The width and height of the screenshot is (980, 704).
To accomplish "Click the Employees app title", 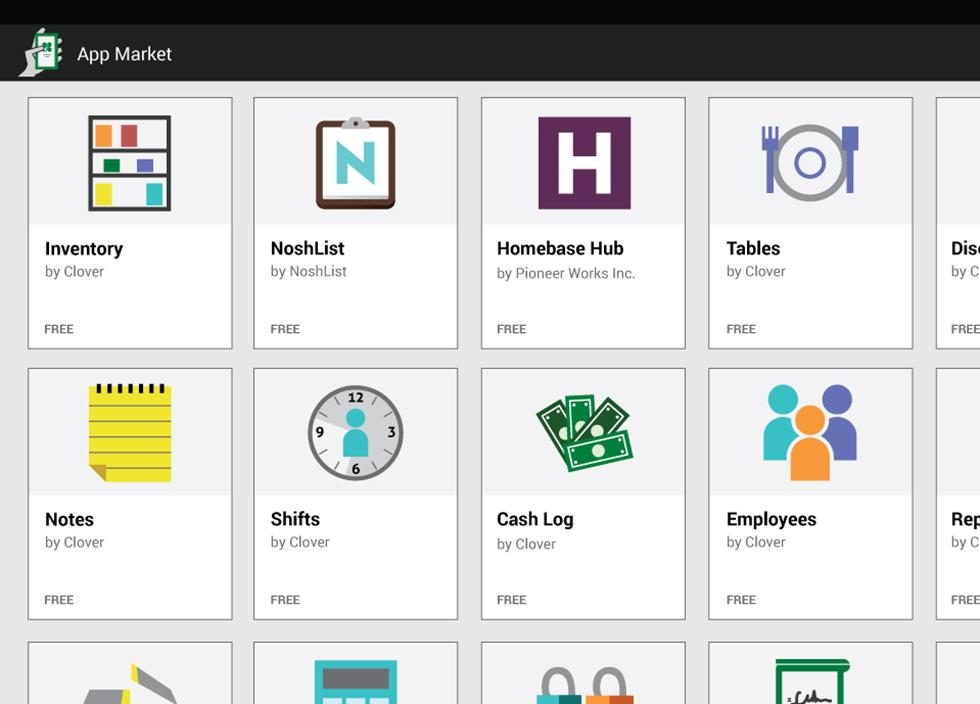I will click(771, 520).
